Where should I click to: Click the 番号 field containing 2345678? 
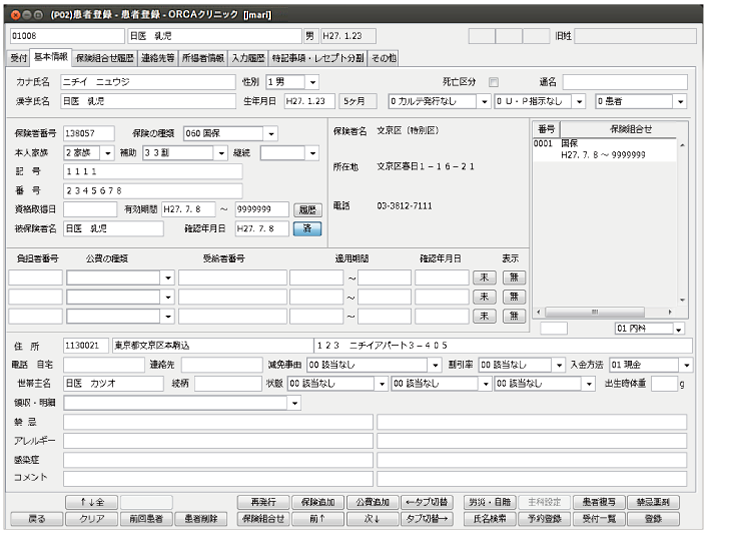pyautogui.click(x=153, y=191)
